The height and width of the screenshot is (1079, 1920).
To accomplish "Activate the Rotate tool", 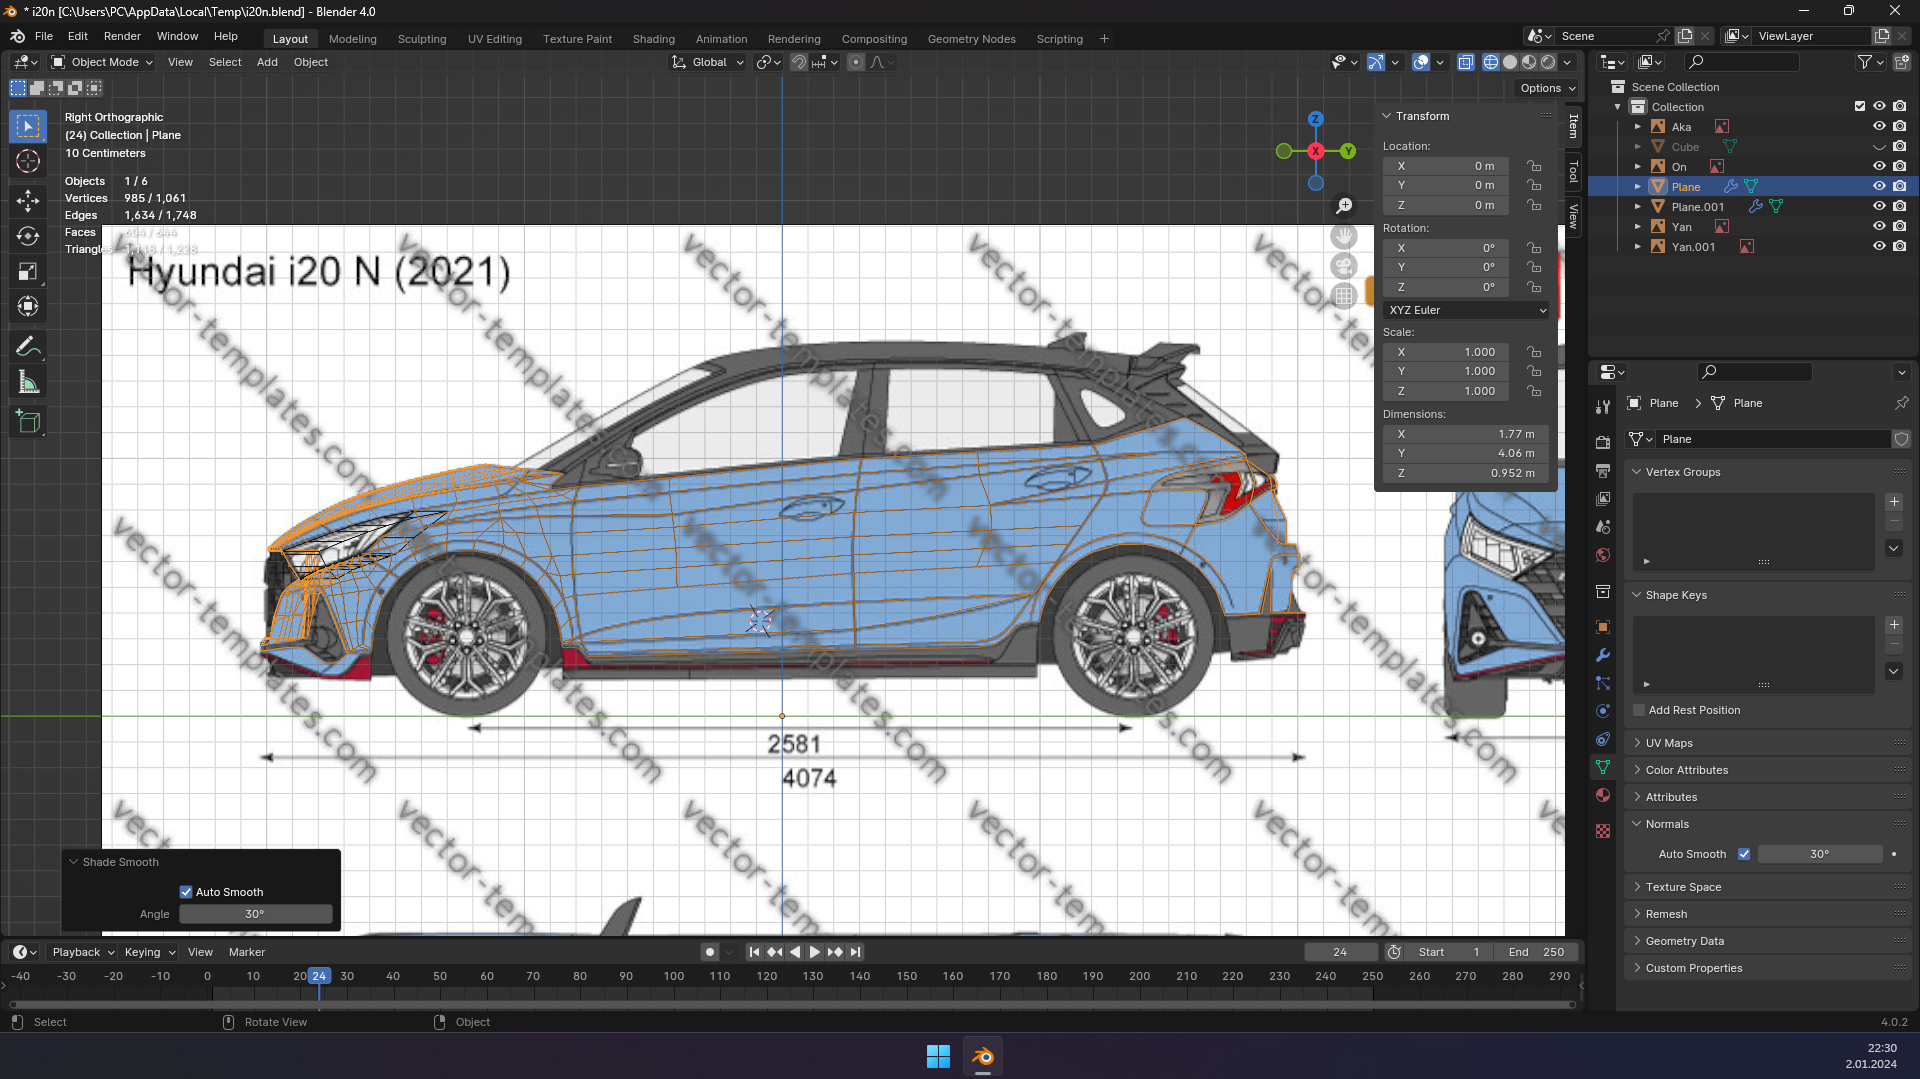I will (x=28, y=236).
